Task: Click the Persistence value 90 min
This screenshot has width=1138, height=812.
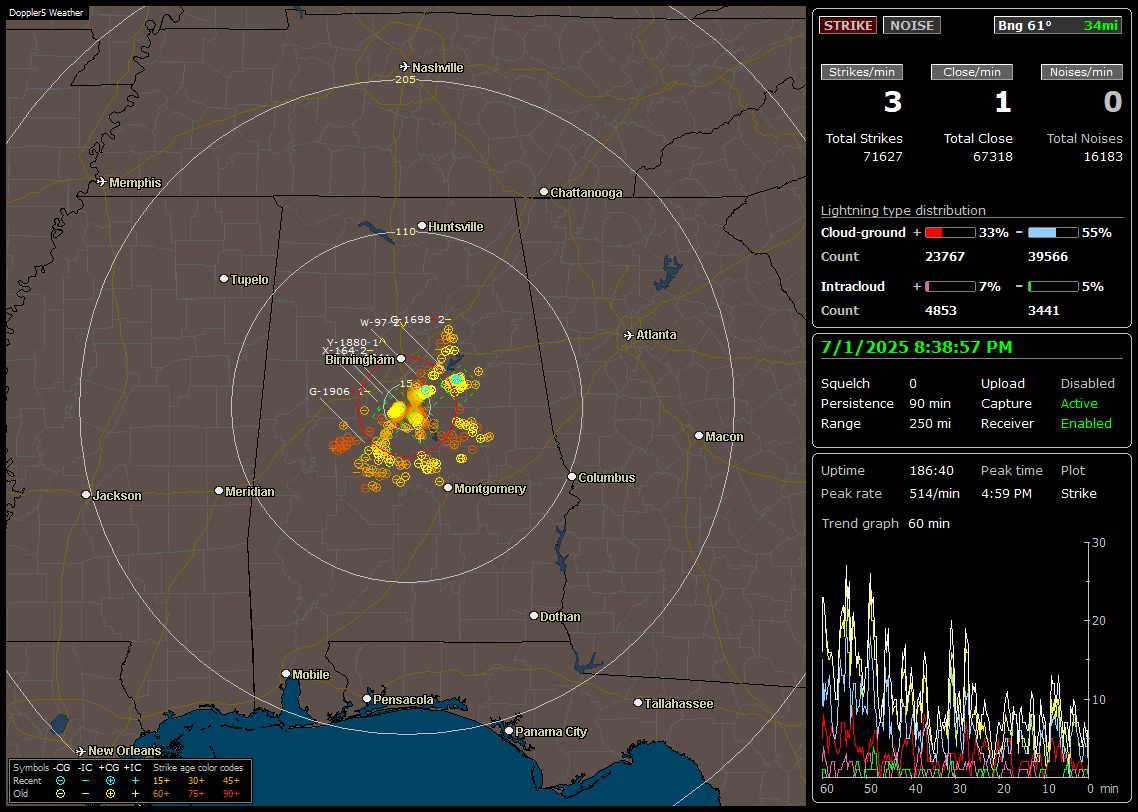Action: point(930,403)
